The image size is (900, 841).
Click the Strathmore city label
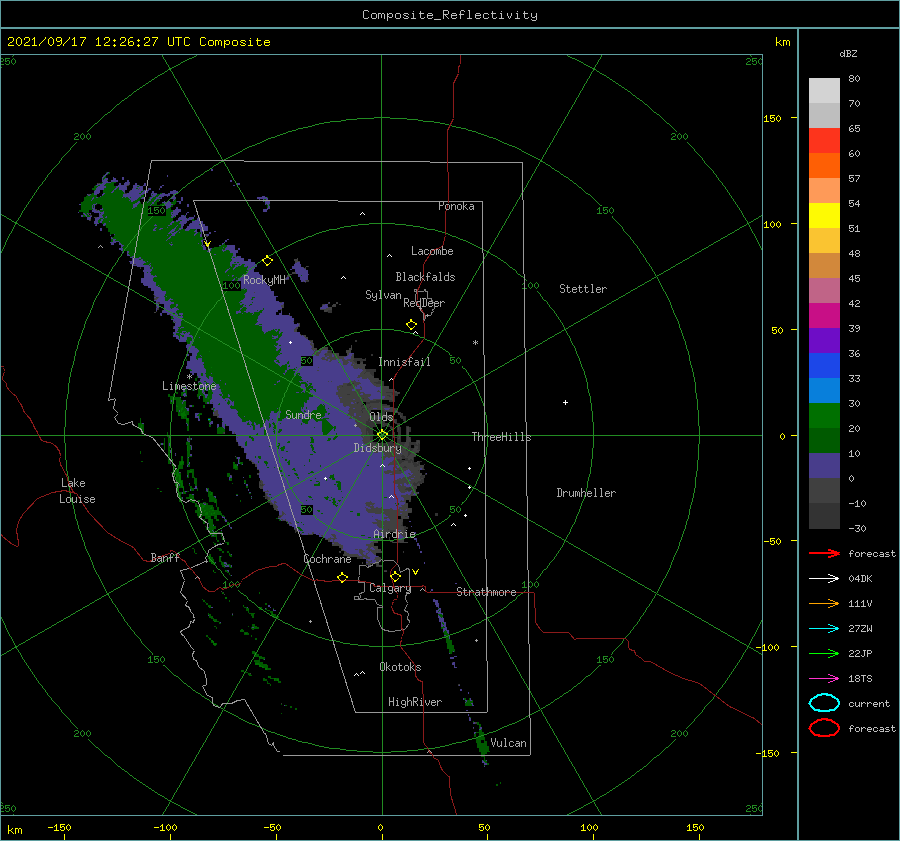tap(486, 592)
